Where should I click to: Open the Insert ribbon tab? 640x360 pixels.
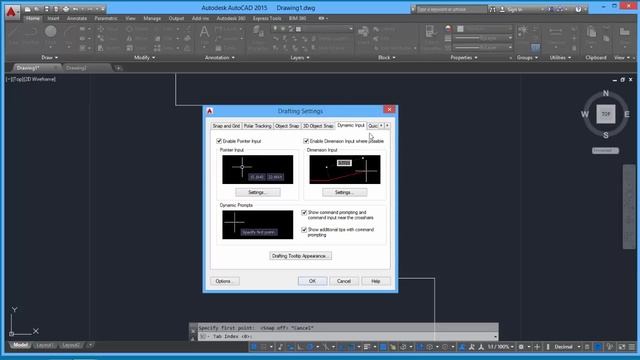click(x=53, y=18)
